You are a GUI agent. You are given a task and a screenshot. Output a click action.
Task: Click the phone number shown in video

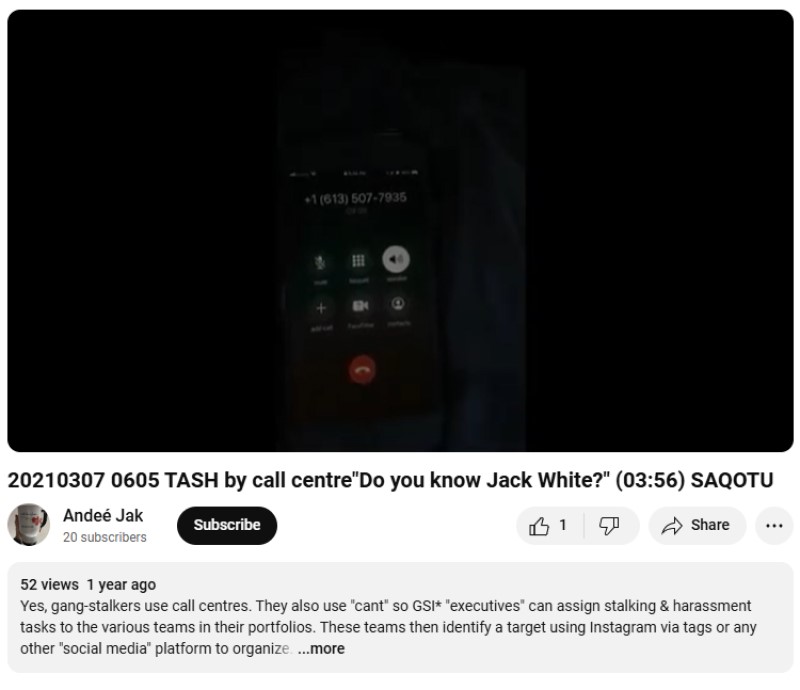pyautogui.click(x=356, y=198)
